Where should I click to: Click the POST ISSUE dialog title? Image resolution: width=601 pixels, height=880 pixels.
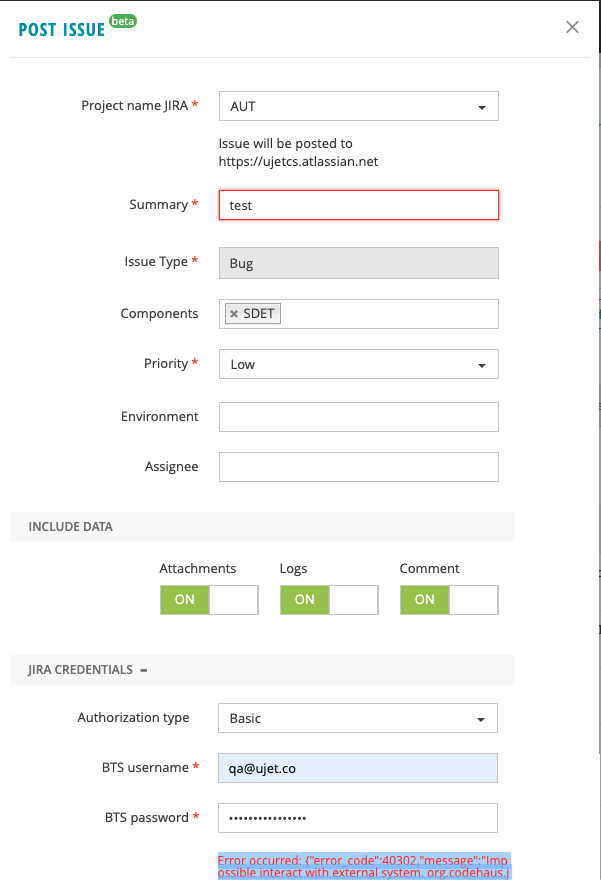pos(62,30)
